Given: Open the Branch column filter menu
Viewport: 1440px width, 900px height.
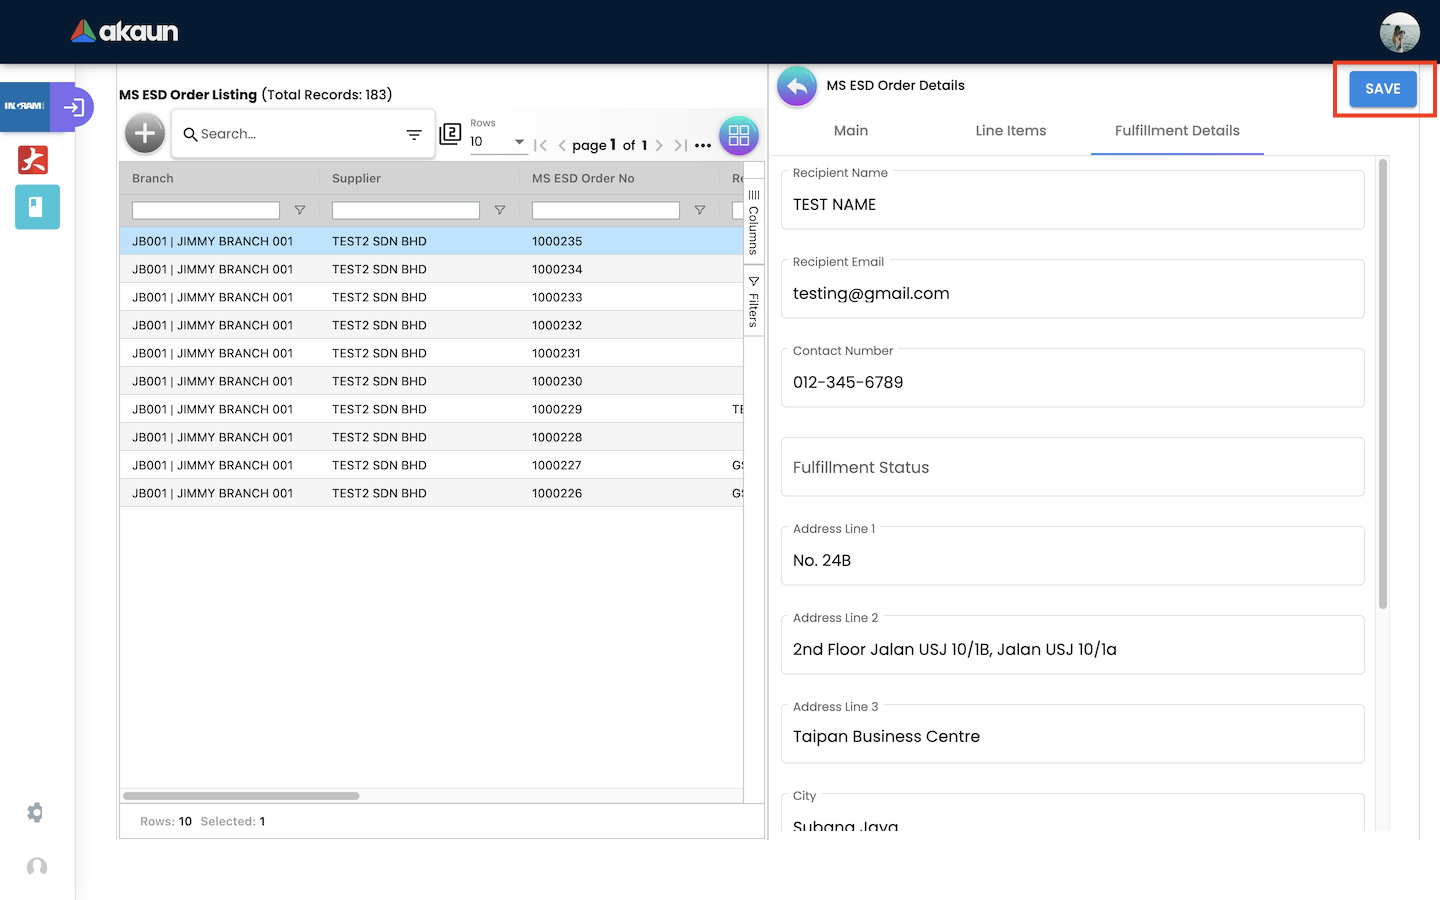Looking at the screenshot, I should point(299,210).
